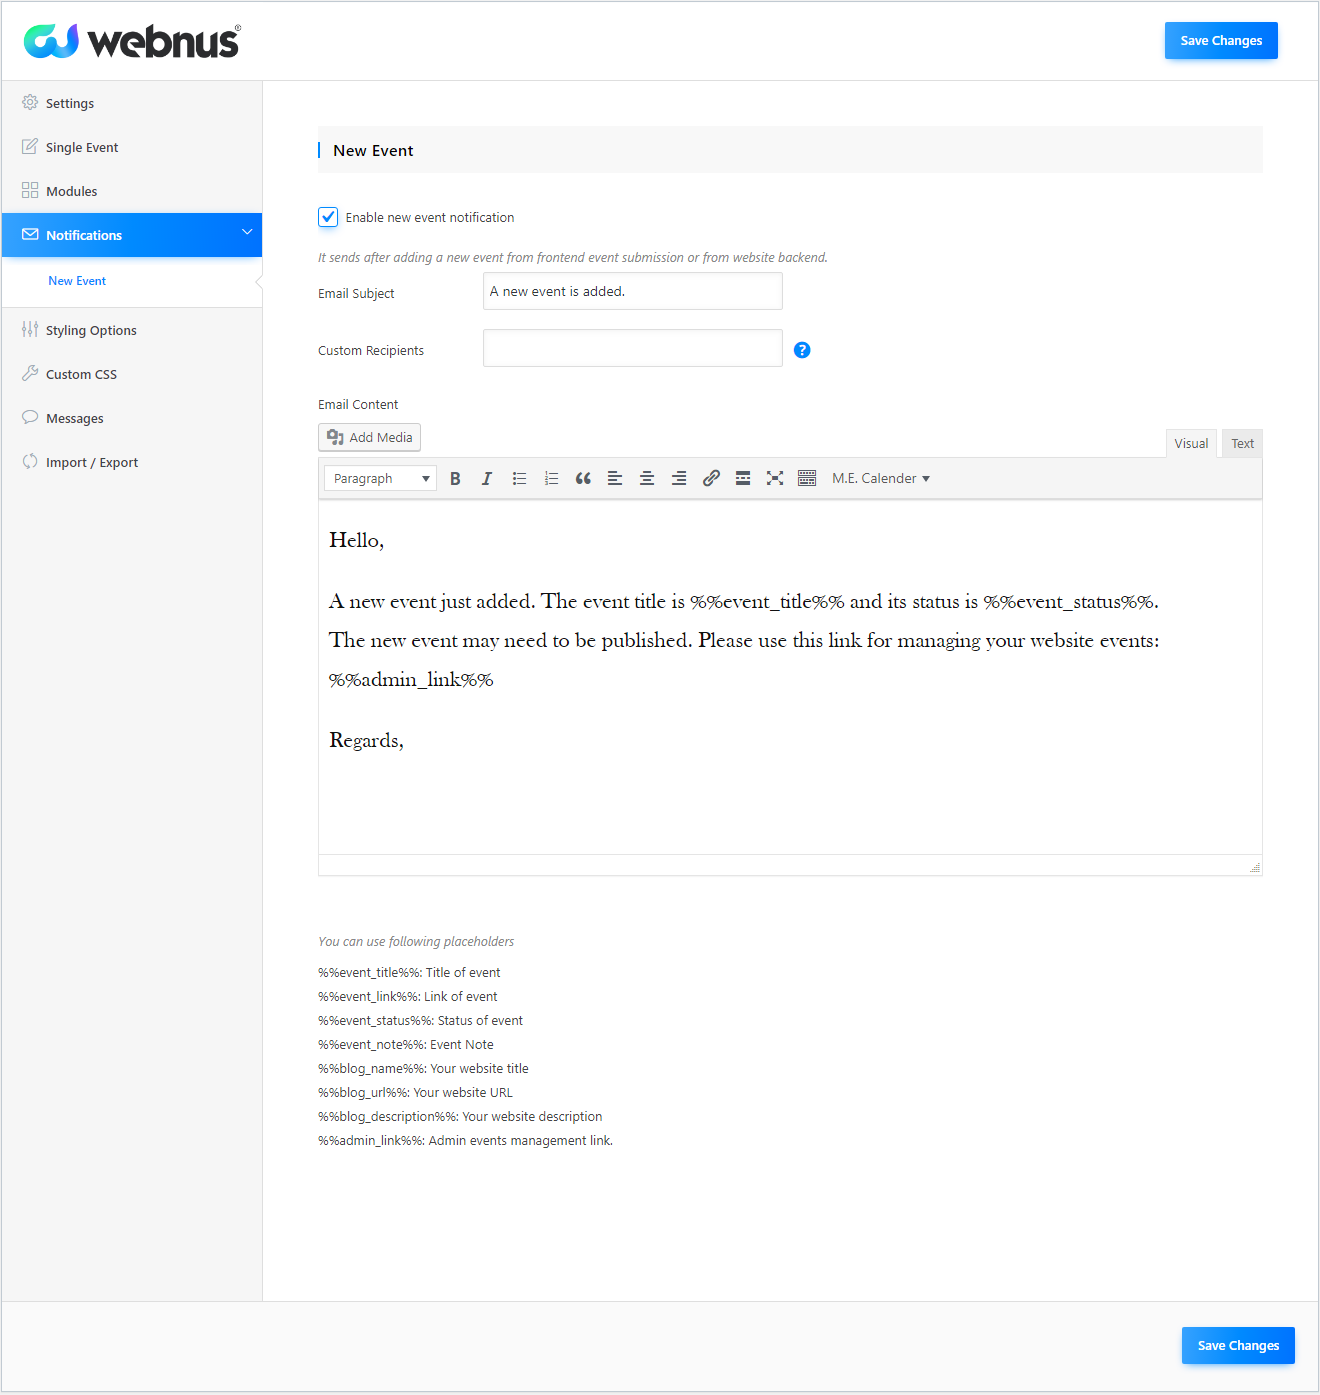Collapse the Notifications menu chevron
The image size is (1320, 1395).
pos(247,233)
